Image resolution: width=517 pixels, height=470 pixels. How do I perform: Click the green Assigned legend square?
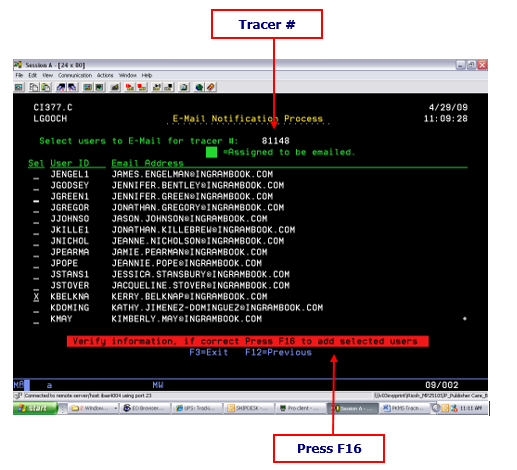(x=211, y=152)
